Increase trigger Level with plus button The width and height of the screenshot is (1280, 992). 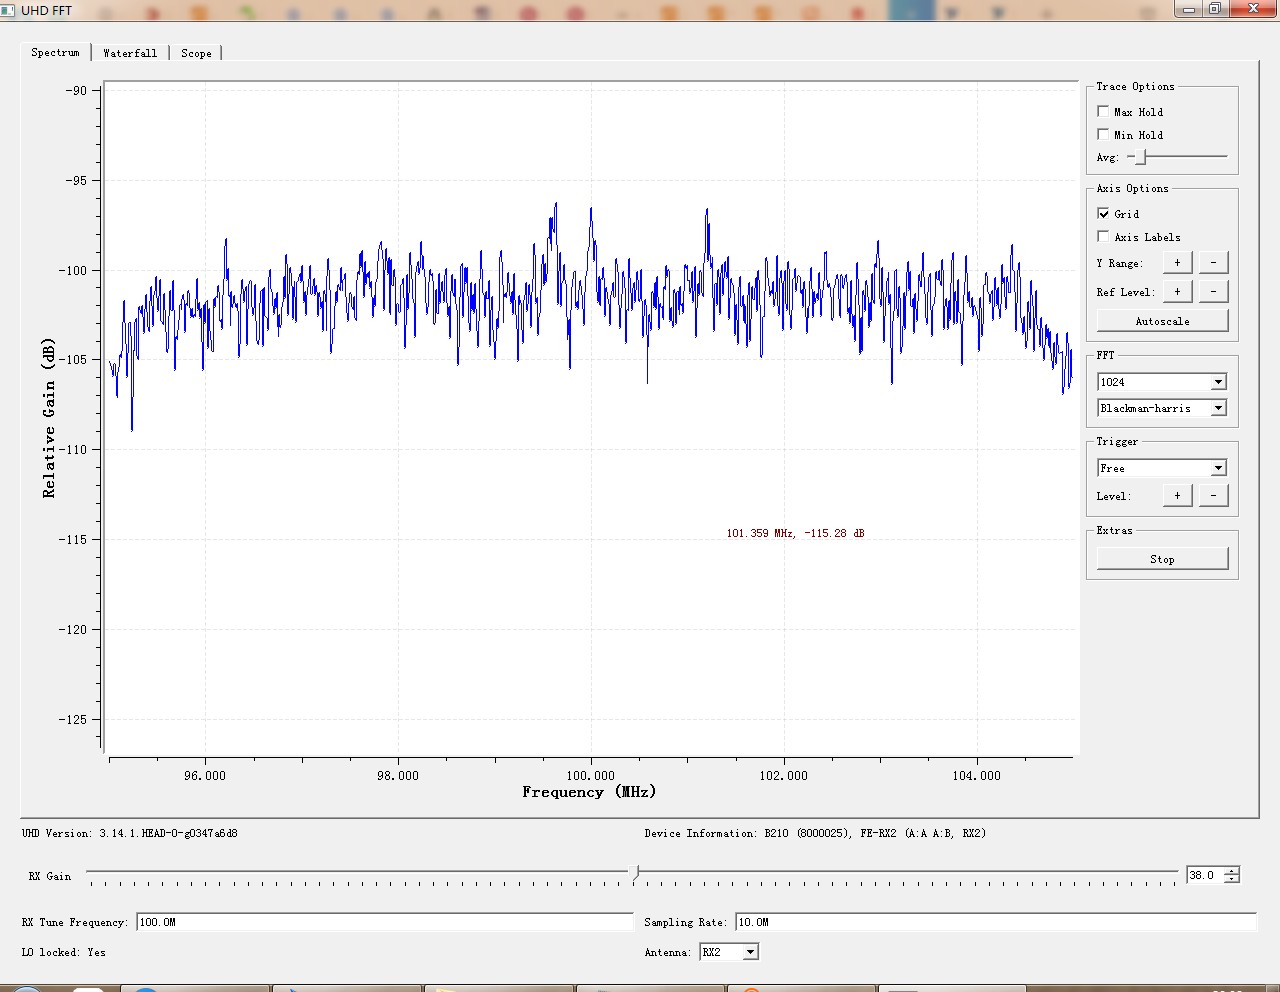click(1177, 495)
